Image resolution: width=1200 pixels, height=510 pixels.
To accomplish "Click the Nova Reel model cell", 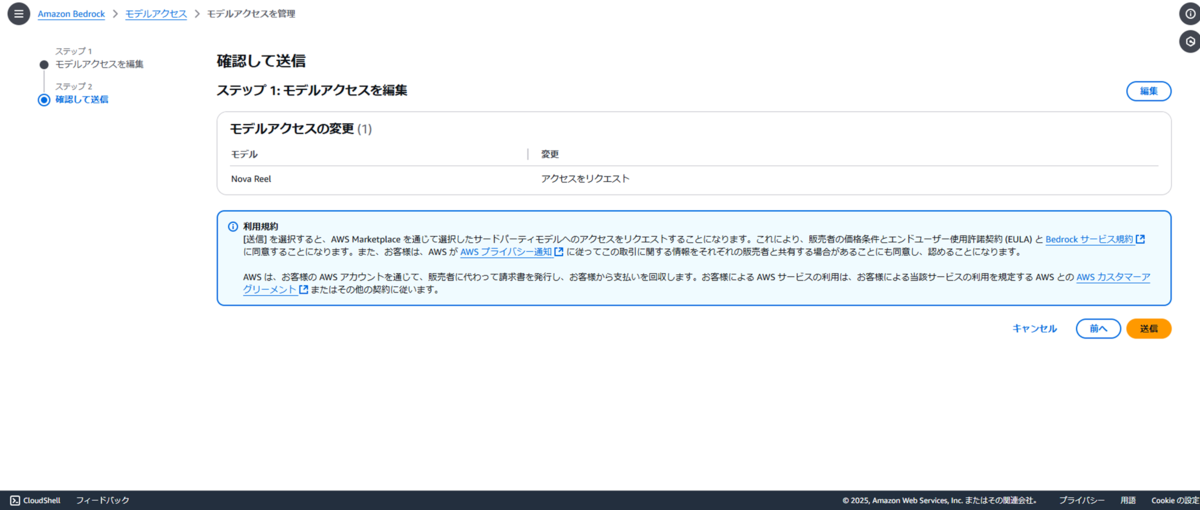I will tap(251, 179).
